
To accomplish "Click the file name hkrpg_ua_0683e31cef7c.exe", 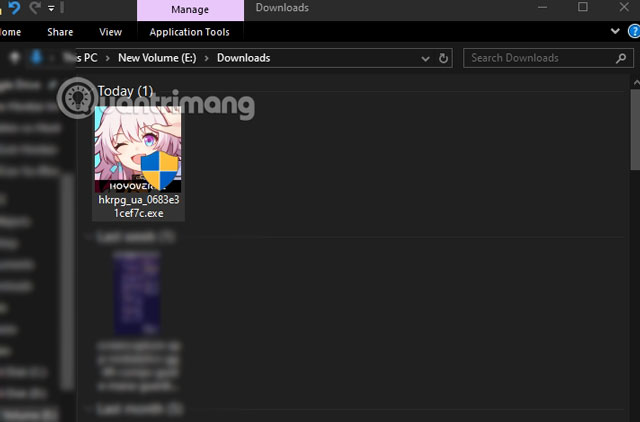I will pos(139,207).
